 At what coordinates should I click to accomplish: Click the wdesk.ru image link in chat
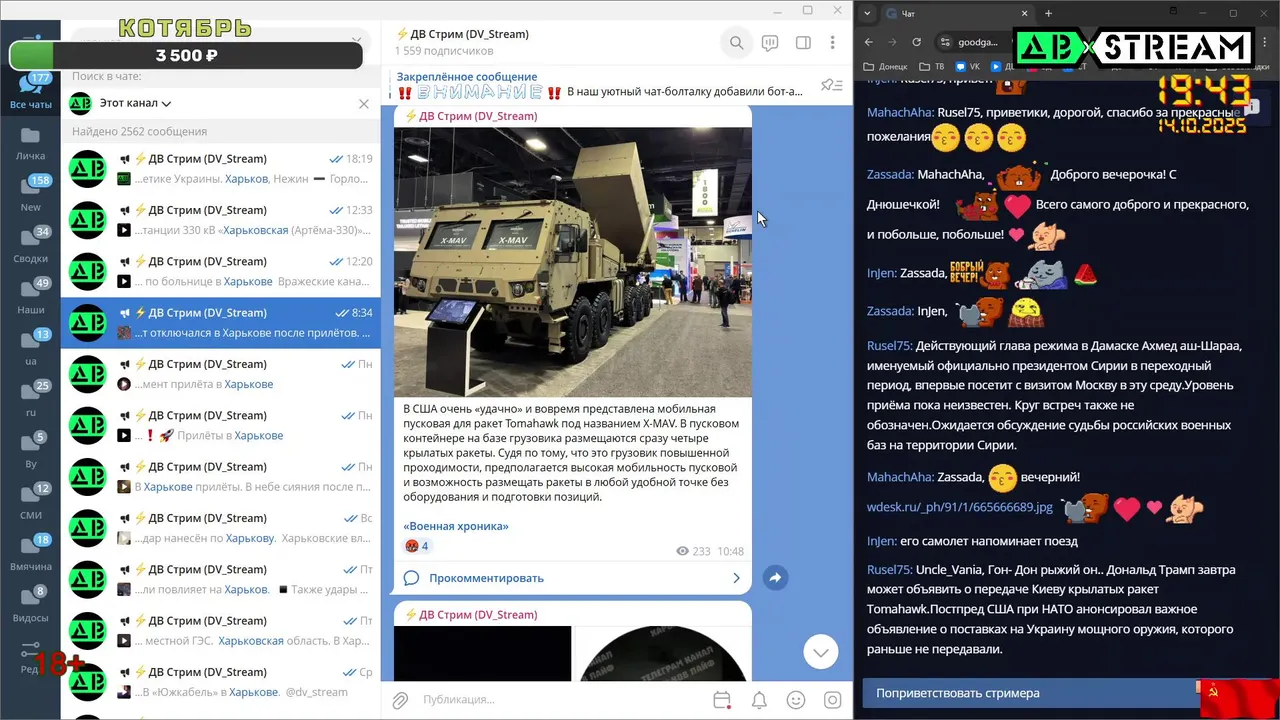click(959, 507)
